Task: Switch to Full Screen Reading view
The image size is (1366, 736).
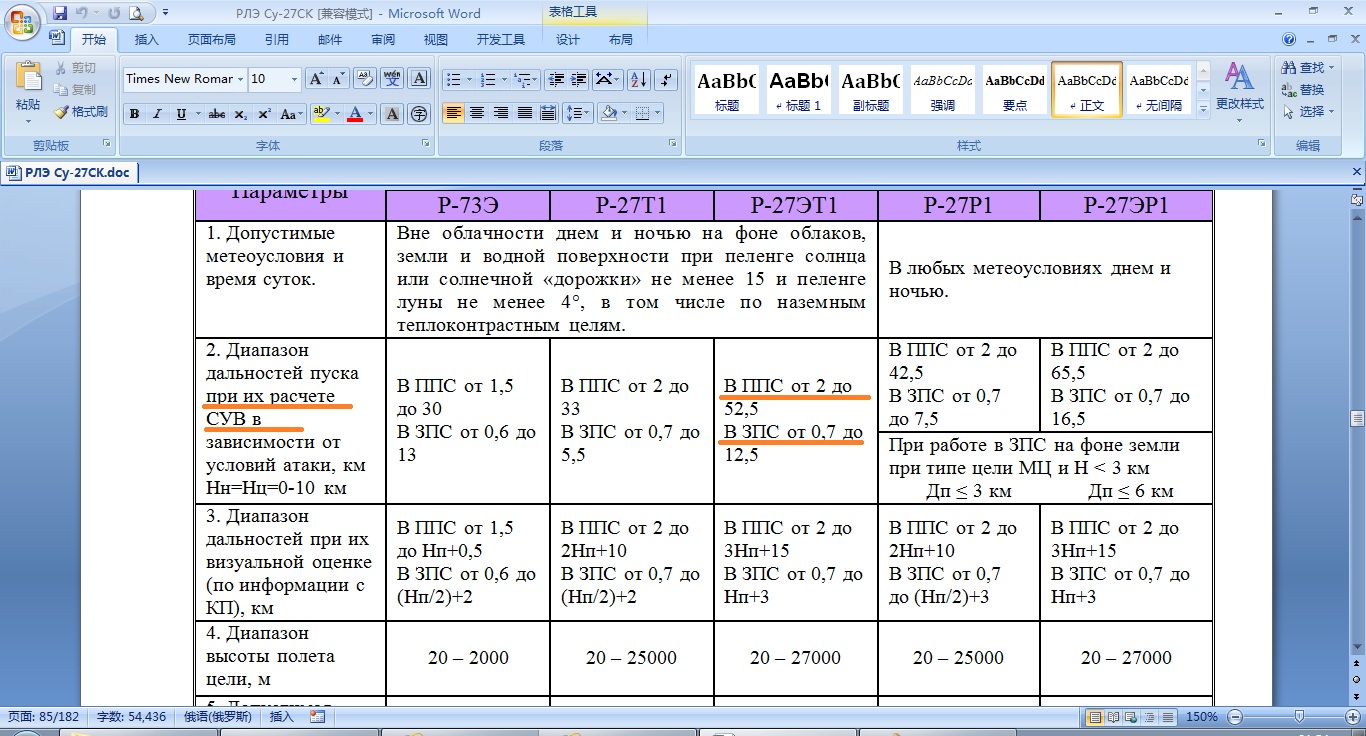Action: (1113, 717)
